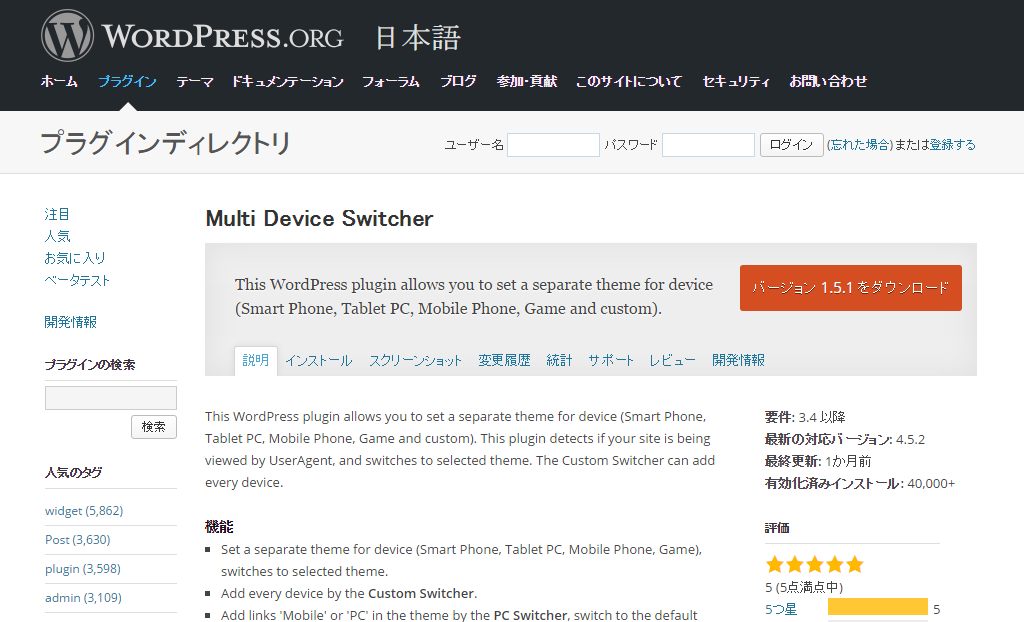Open このサイトについて in the top nav

click(628, 81)
